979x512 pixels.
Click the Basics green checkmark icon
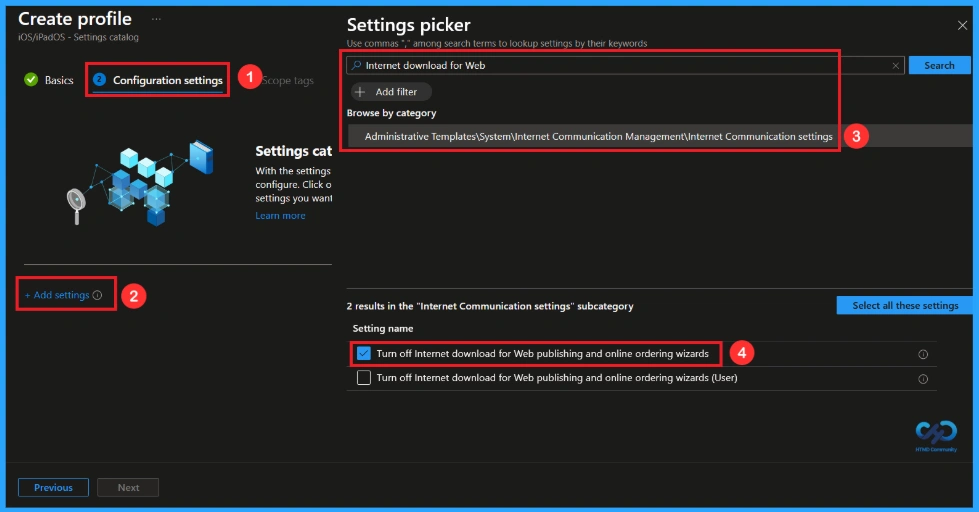point(31,80)
